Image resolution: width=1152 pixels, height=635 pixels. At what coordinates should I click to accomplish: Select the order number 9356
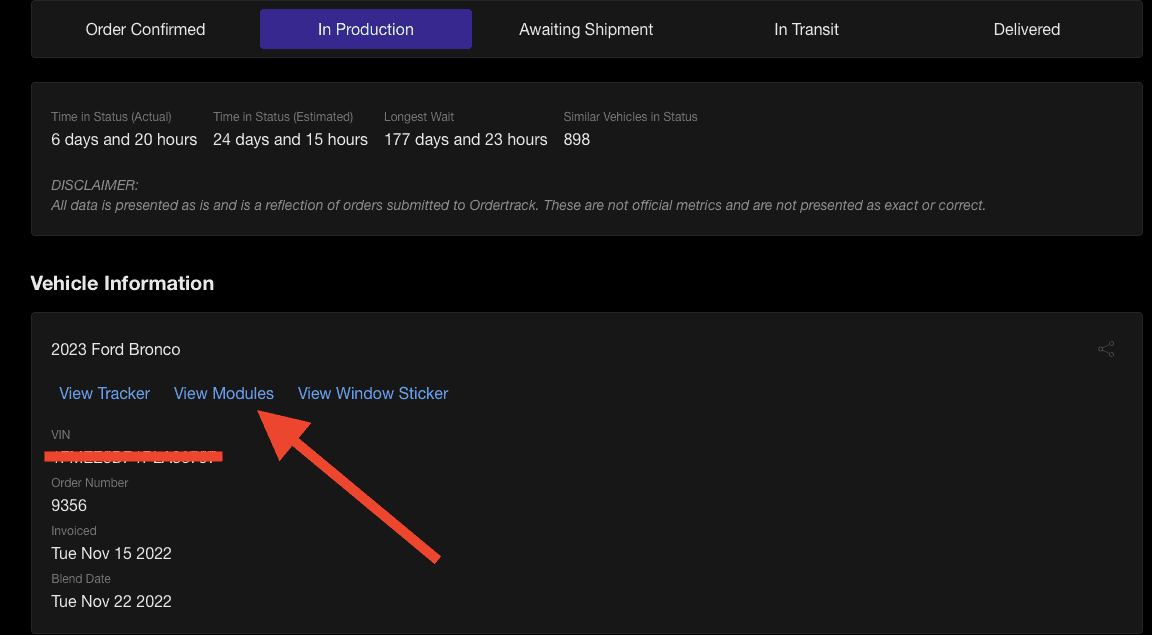tap(69, 506)
